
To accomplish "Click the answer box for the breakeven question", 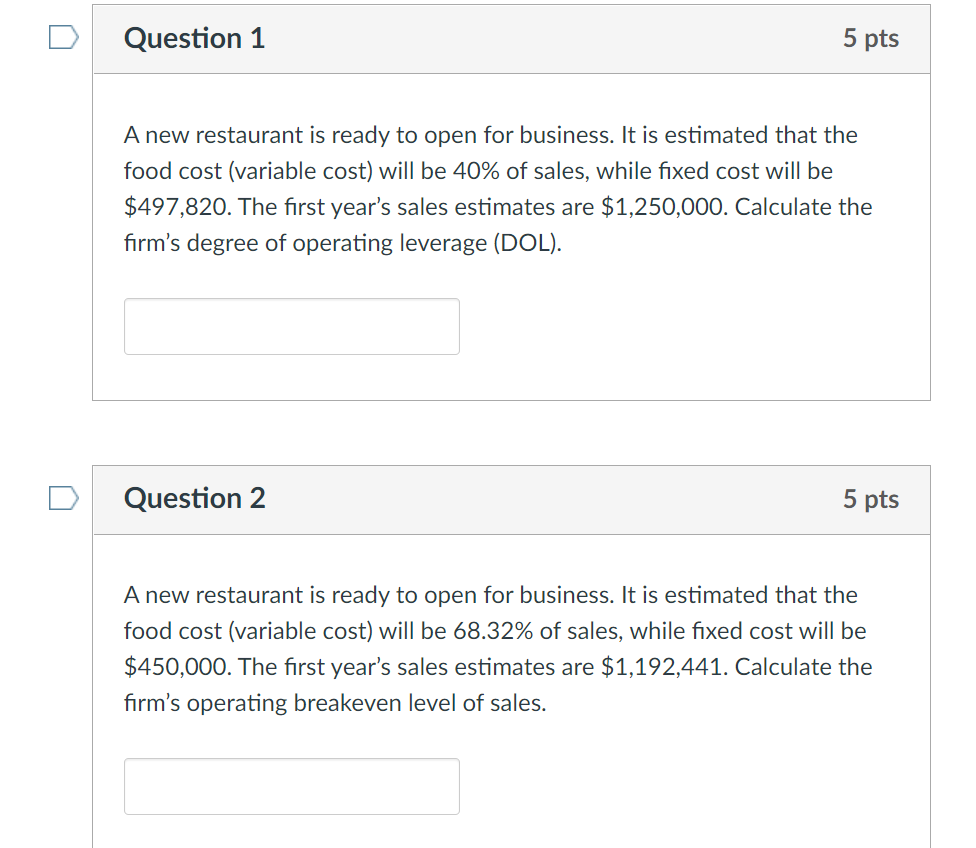I will [x=291, y=786].
